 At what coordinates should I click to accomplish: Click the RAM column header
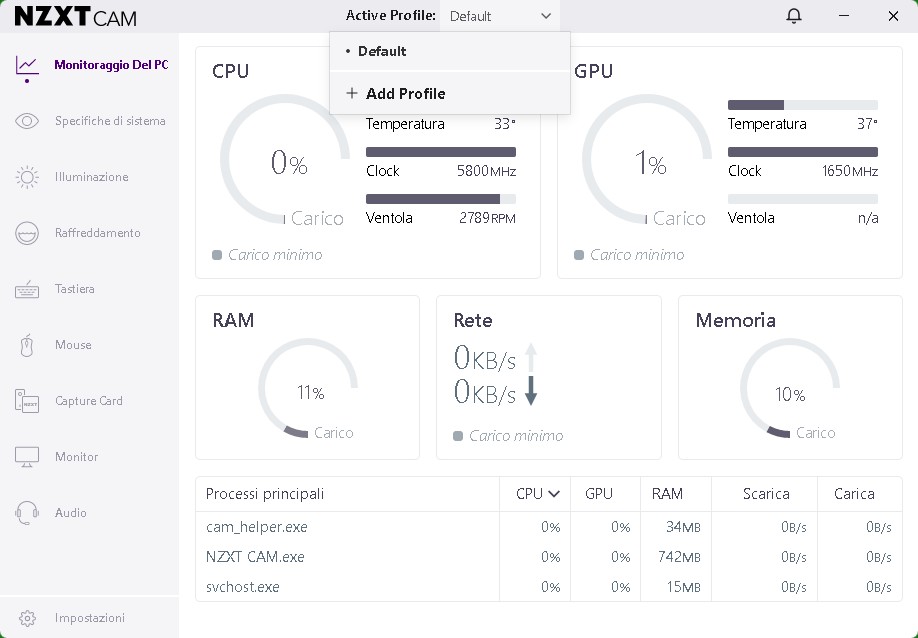pos(667,494)
